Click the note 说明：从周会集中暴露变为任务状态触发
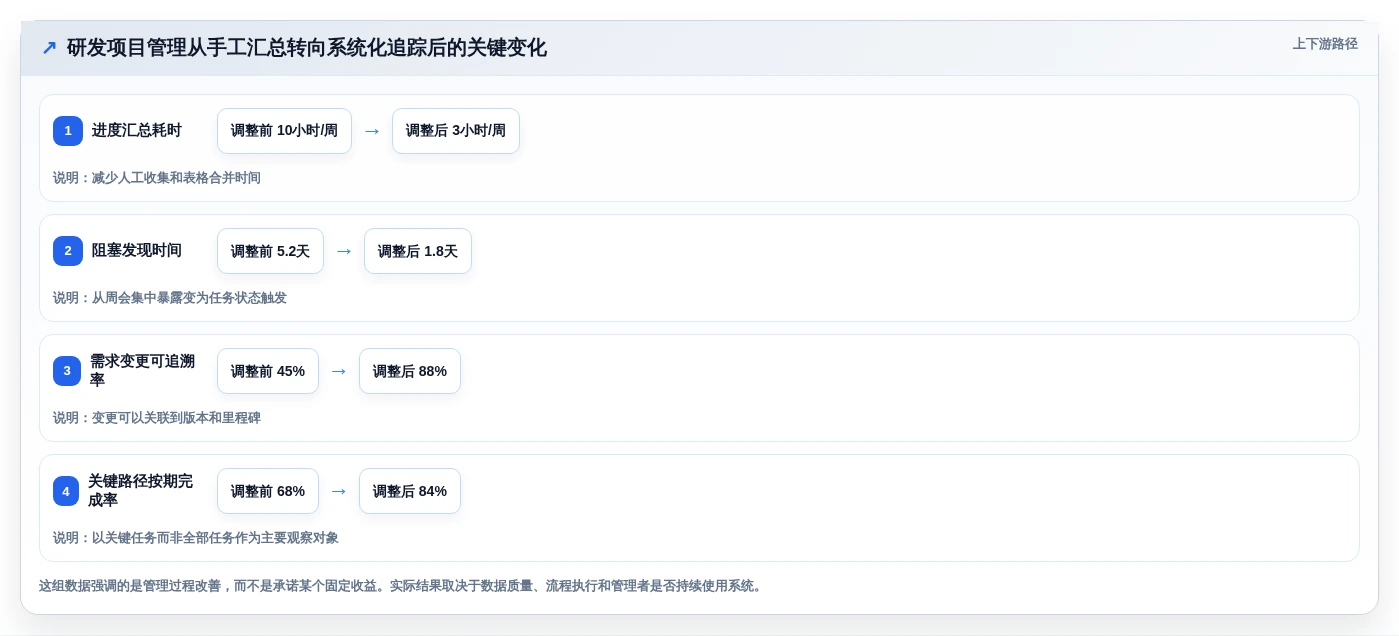This screenshot has height=636, width=1399. [x=170, y=298]
